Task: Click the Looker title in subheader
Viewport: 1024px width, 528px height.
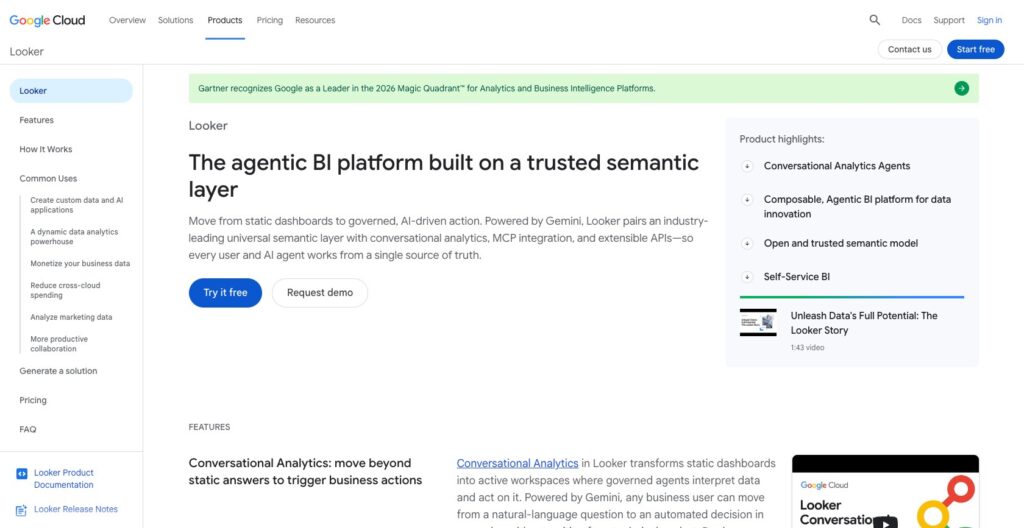Action: pos(27,52)
